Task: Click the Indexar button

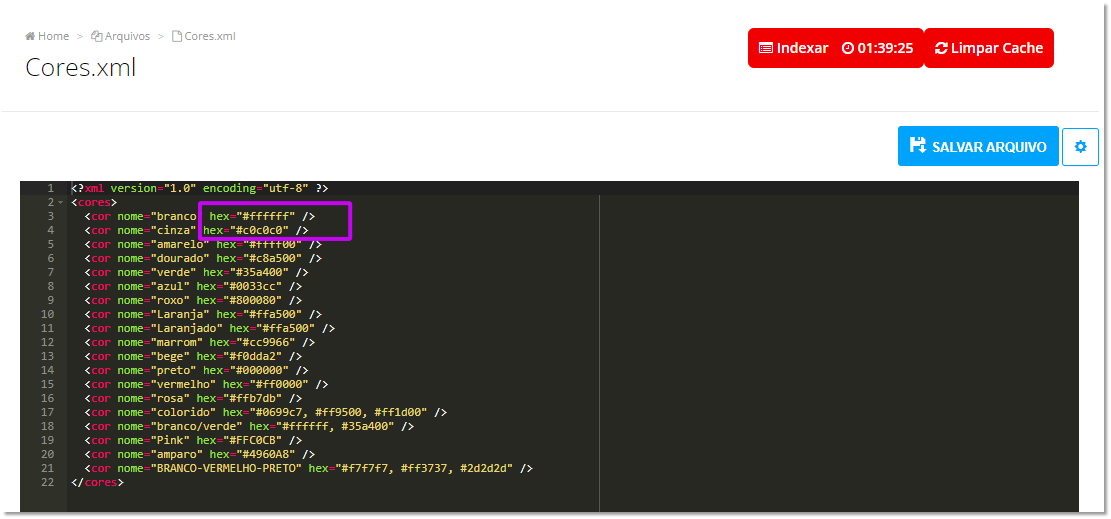Action: [793, 48]
